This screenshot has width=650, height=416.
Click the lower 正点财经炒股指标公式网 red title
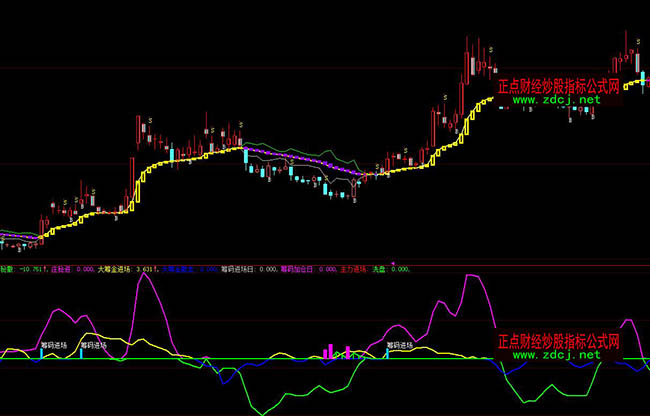pyautogui.click(x=559, y=341)
